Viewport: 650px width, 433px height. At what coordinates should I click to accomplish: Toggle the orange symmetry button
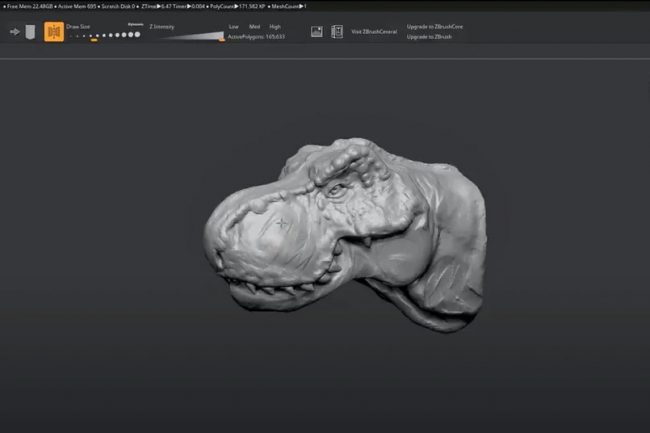(53, 32)
